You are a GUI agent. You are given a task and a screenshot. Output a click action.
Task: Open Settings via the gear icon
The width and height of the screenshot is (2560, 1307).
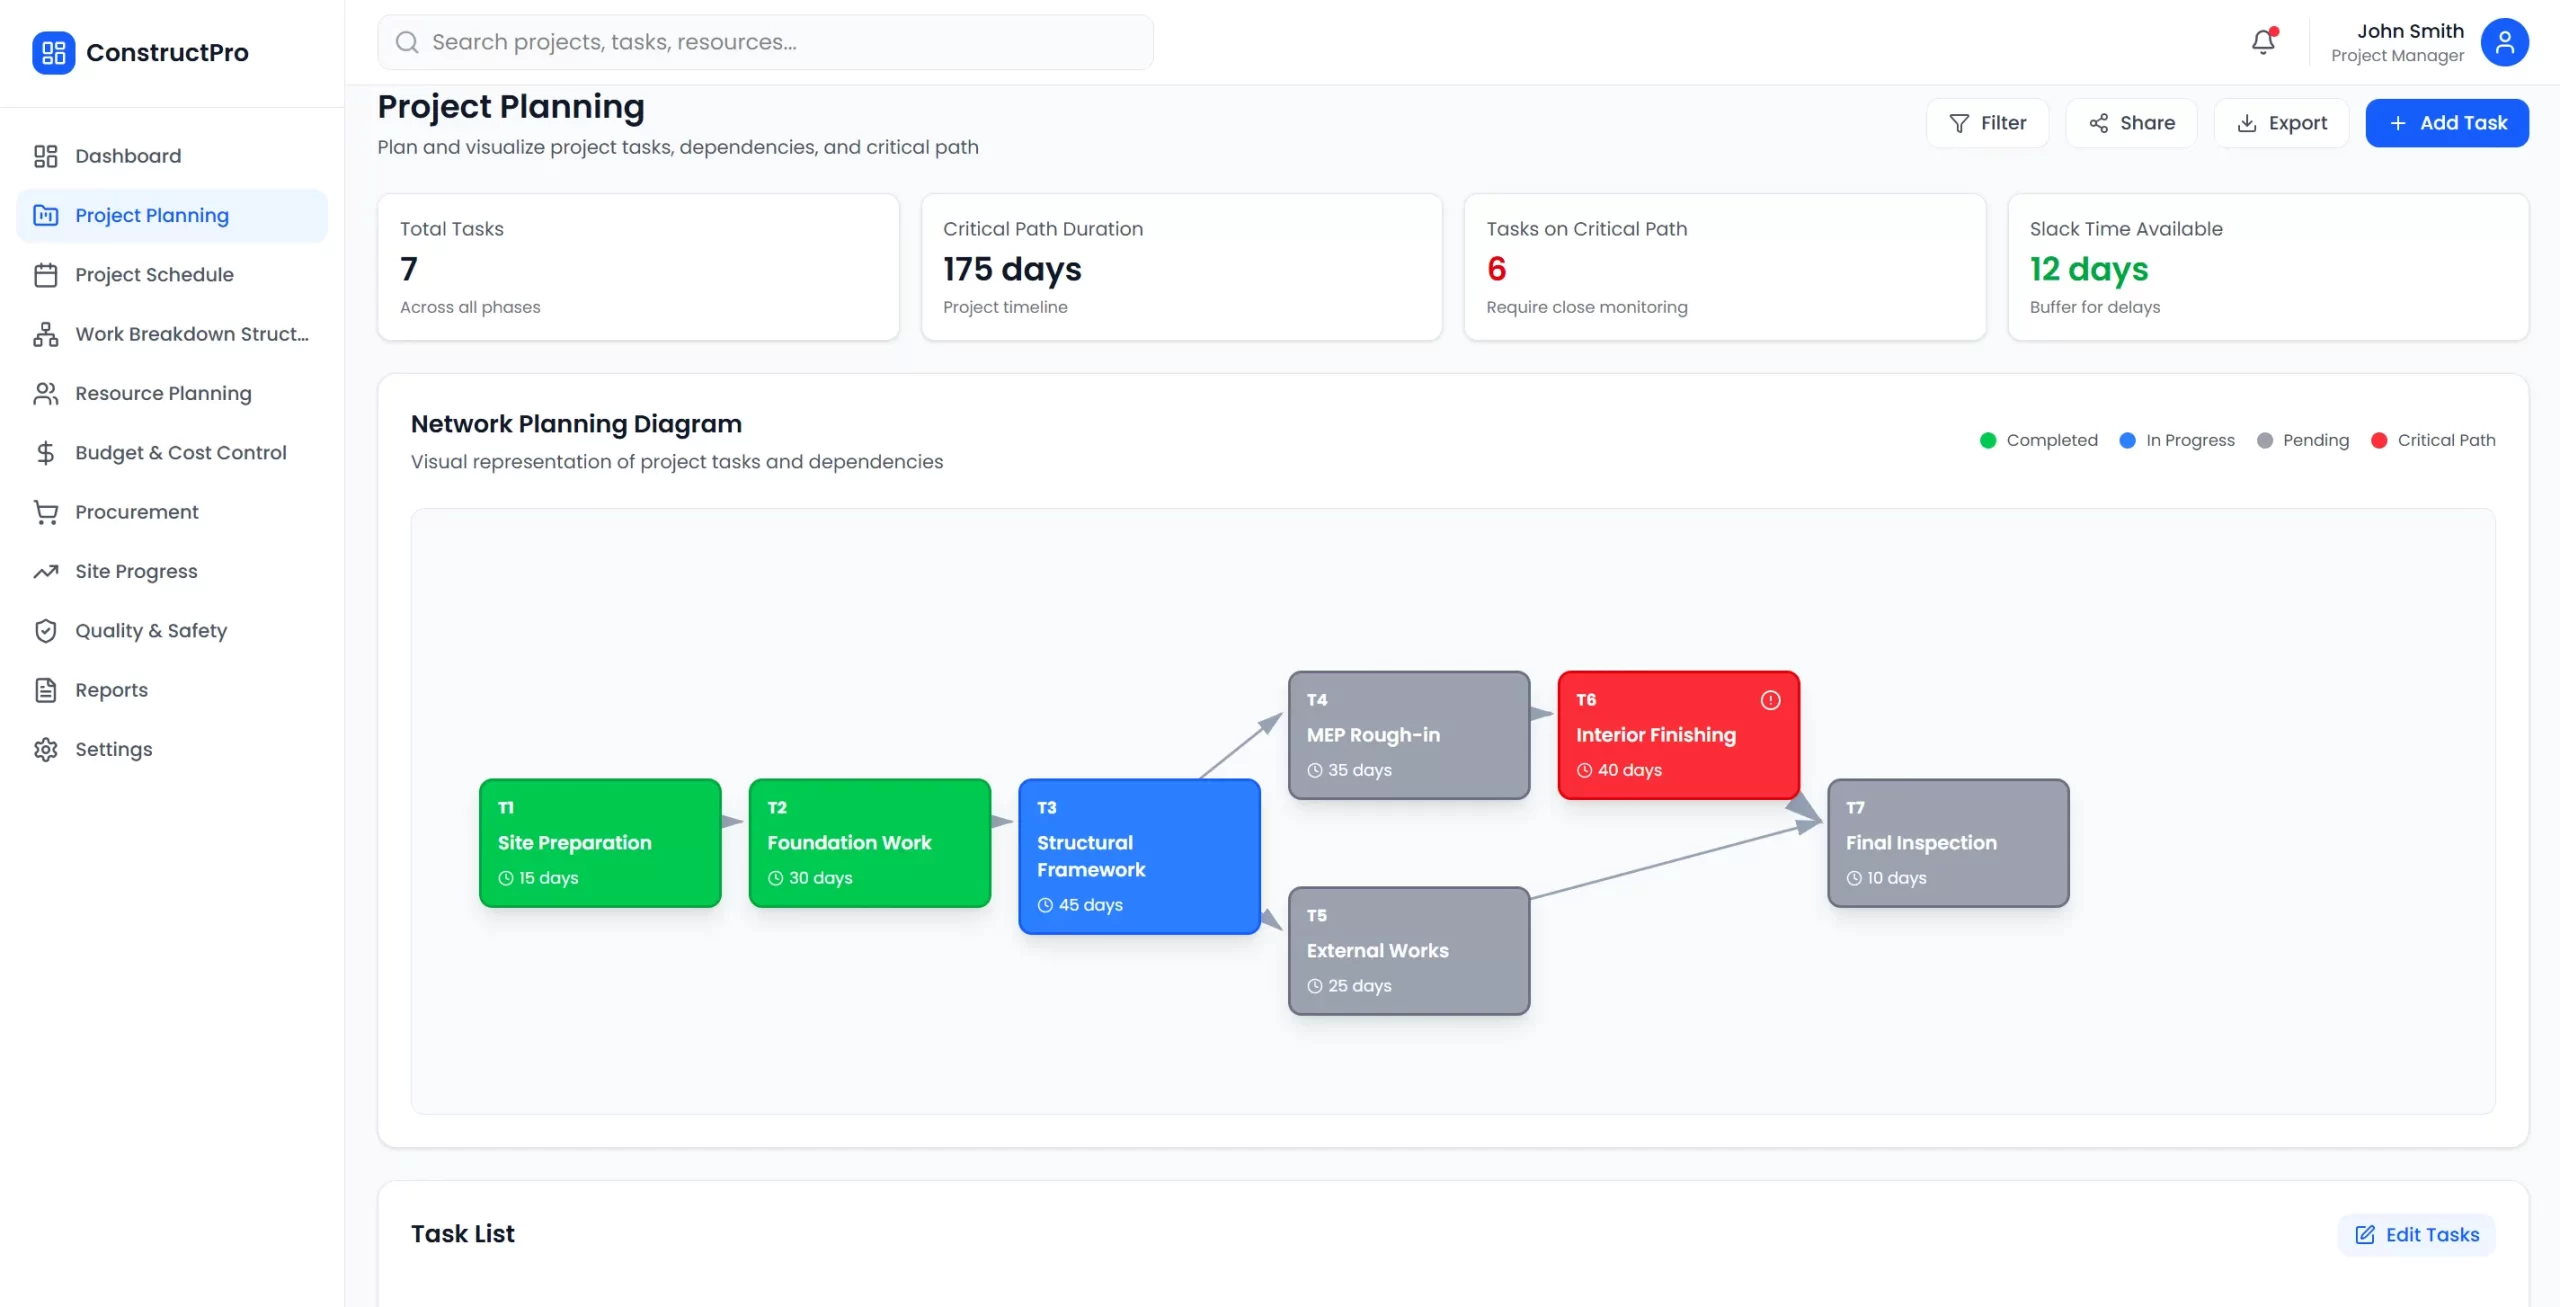[46, 749]
